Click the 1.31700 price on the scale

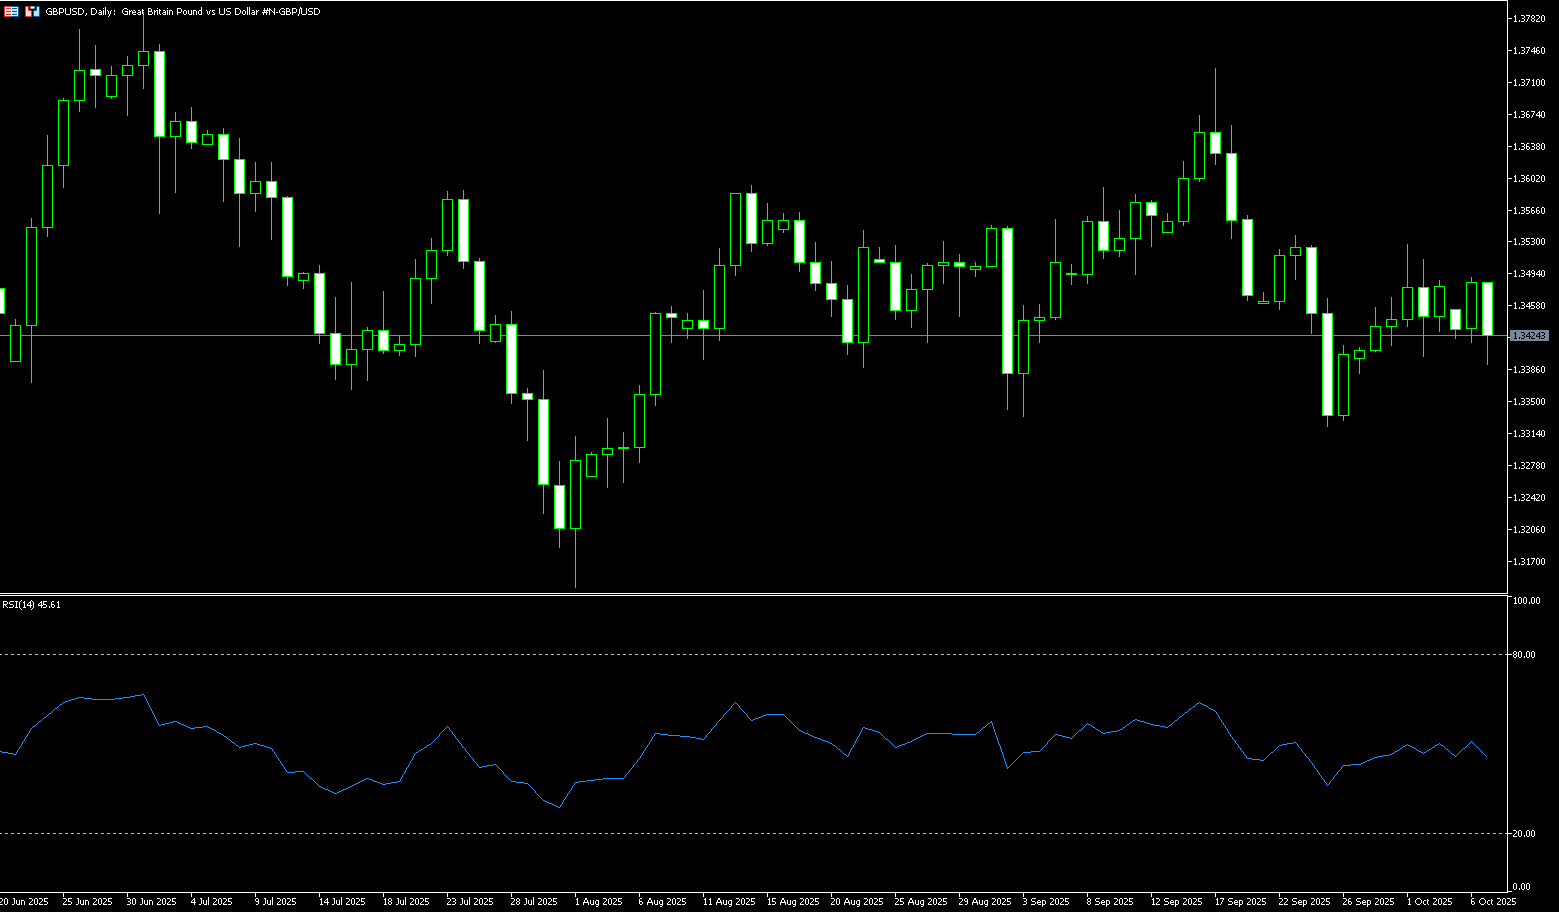1529,562
